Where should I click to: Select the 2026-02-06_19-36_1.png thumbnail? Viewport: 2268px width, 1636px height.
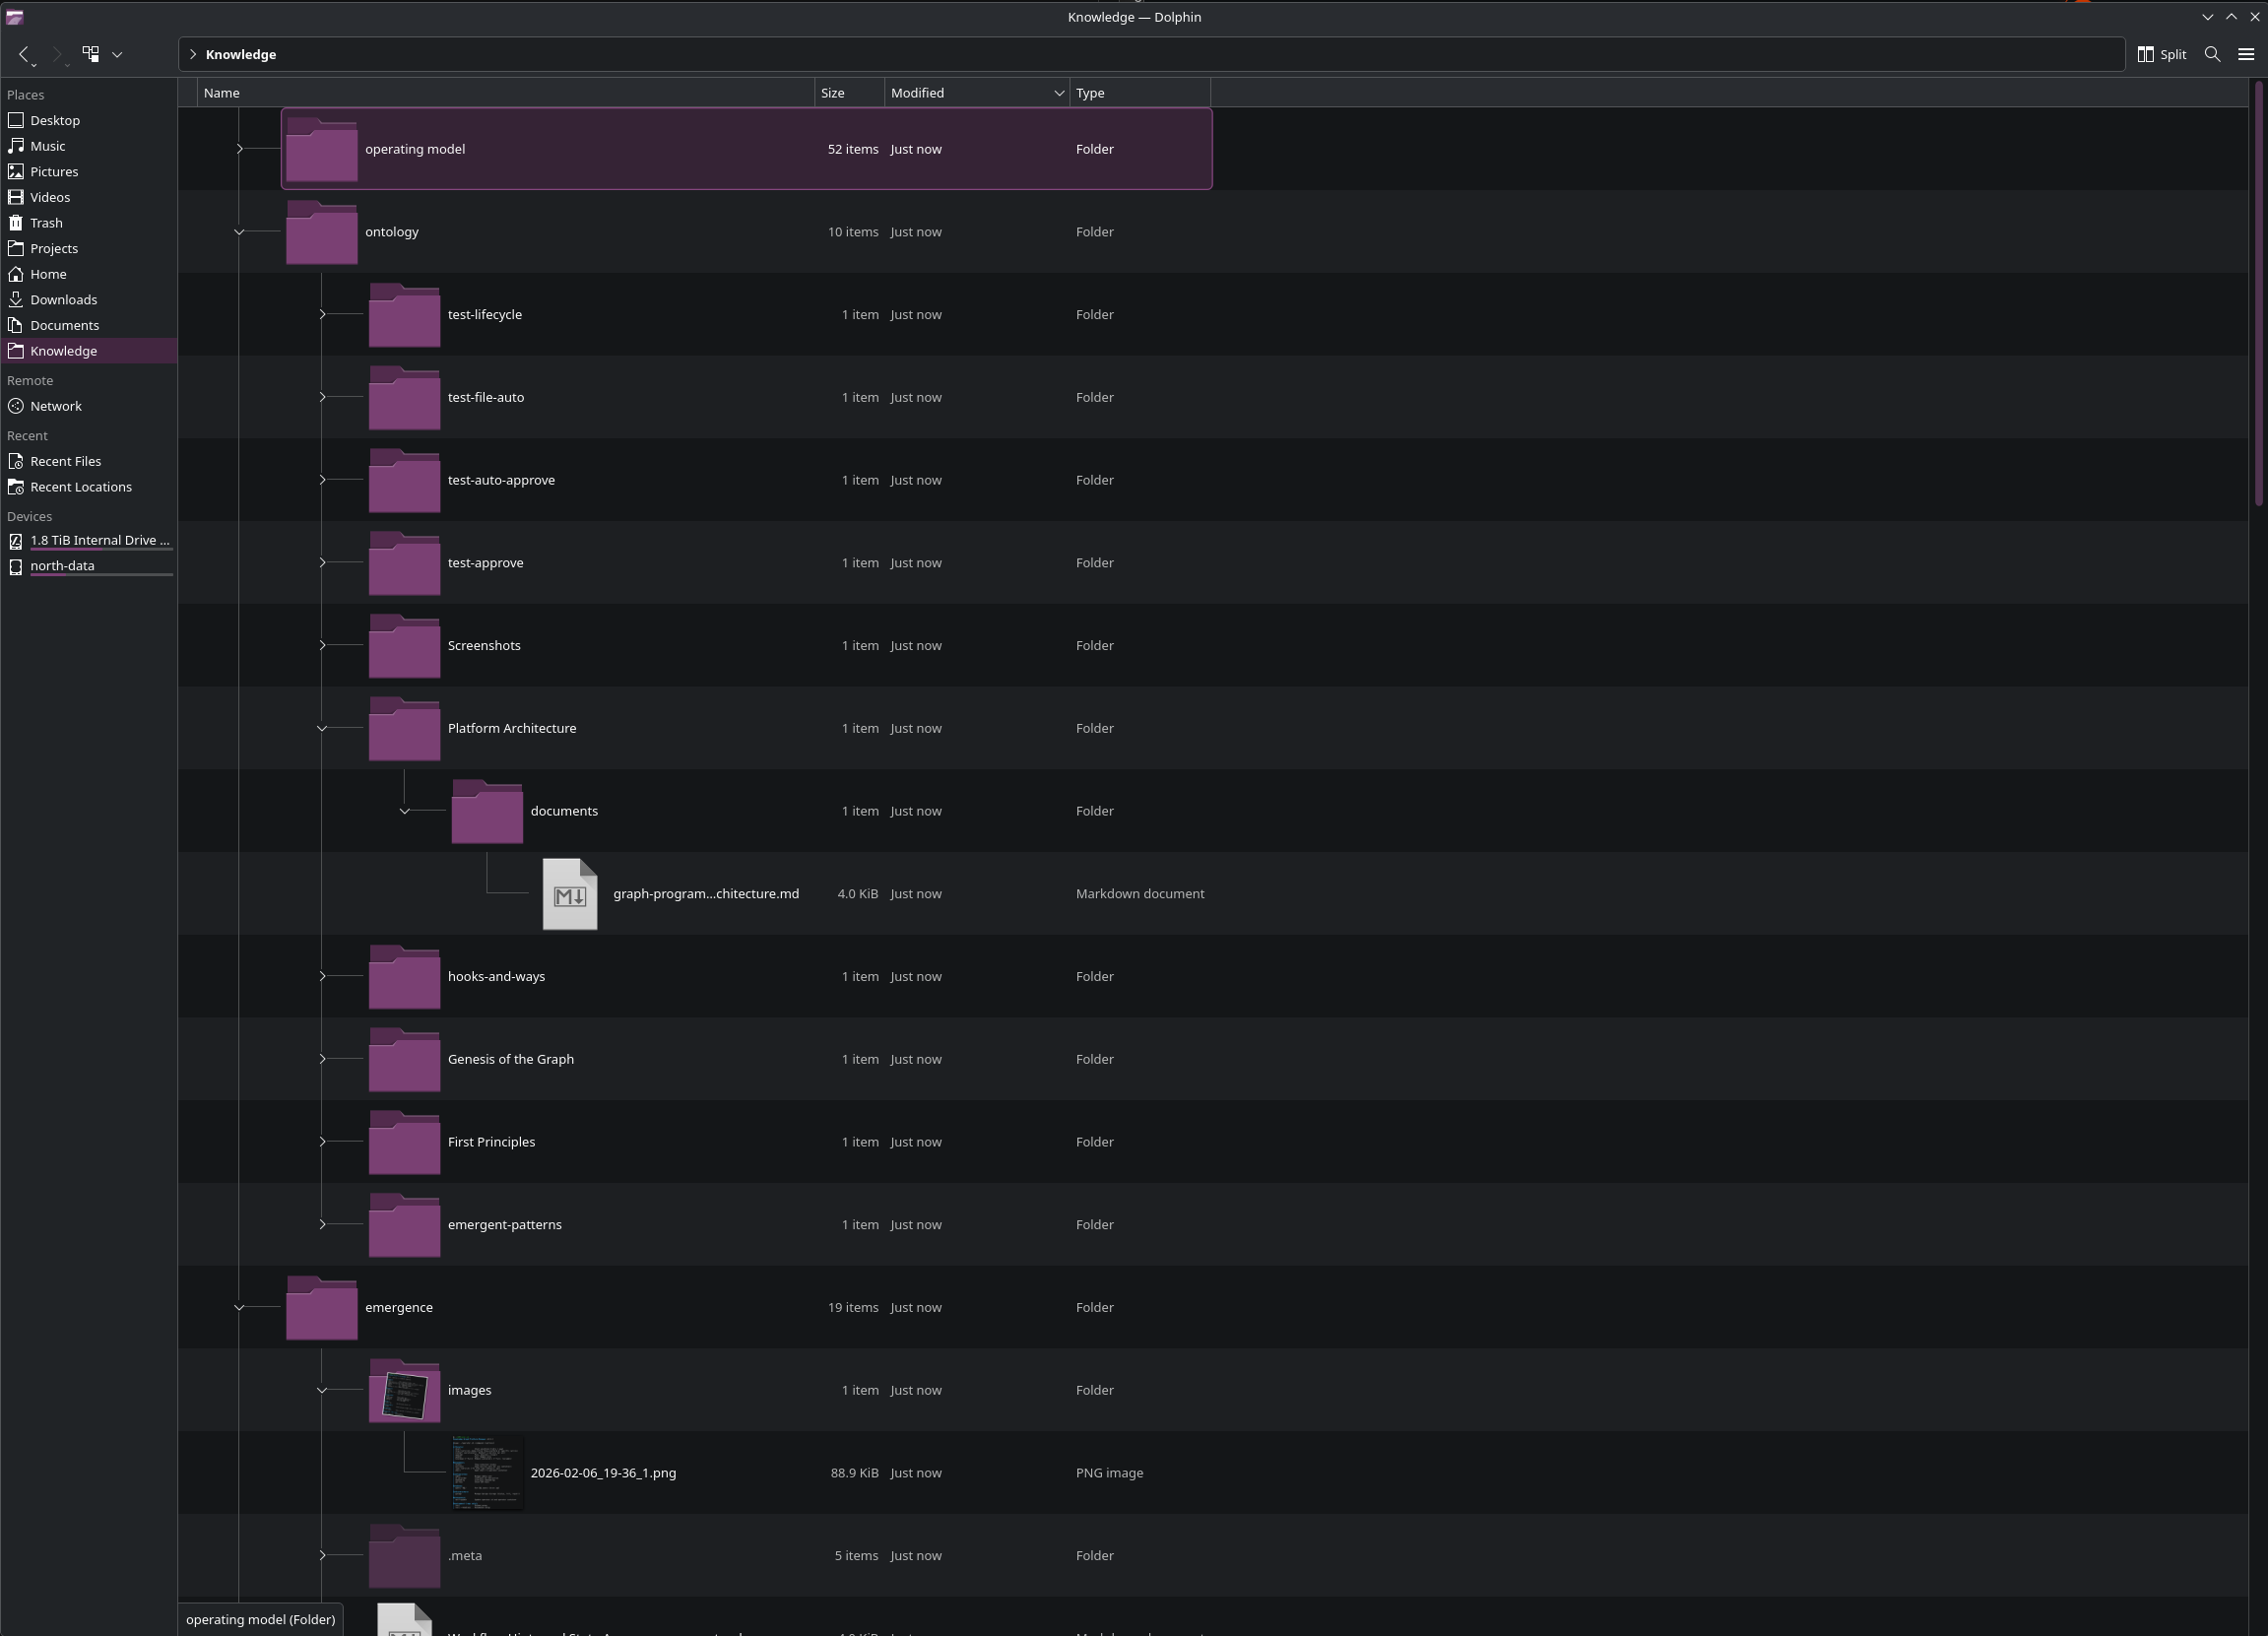(x=487, y=1472)
